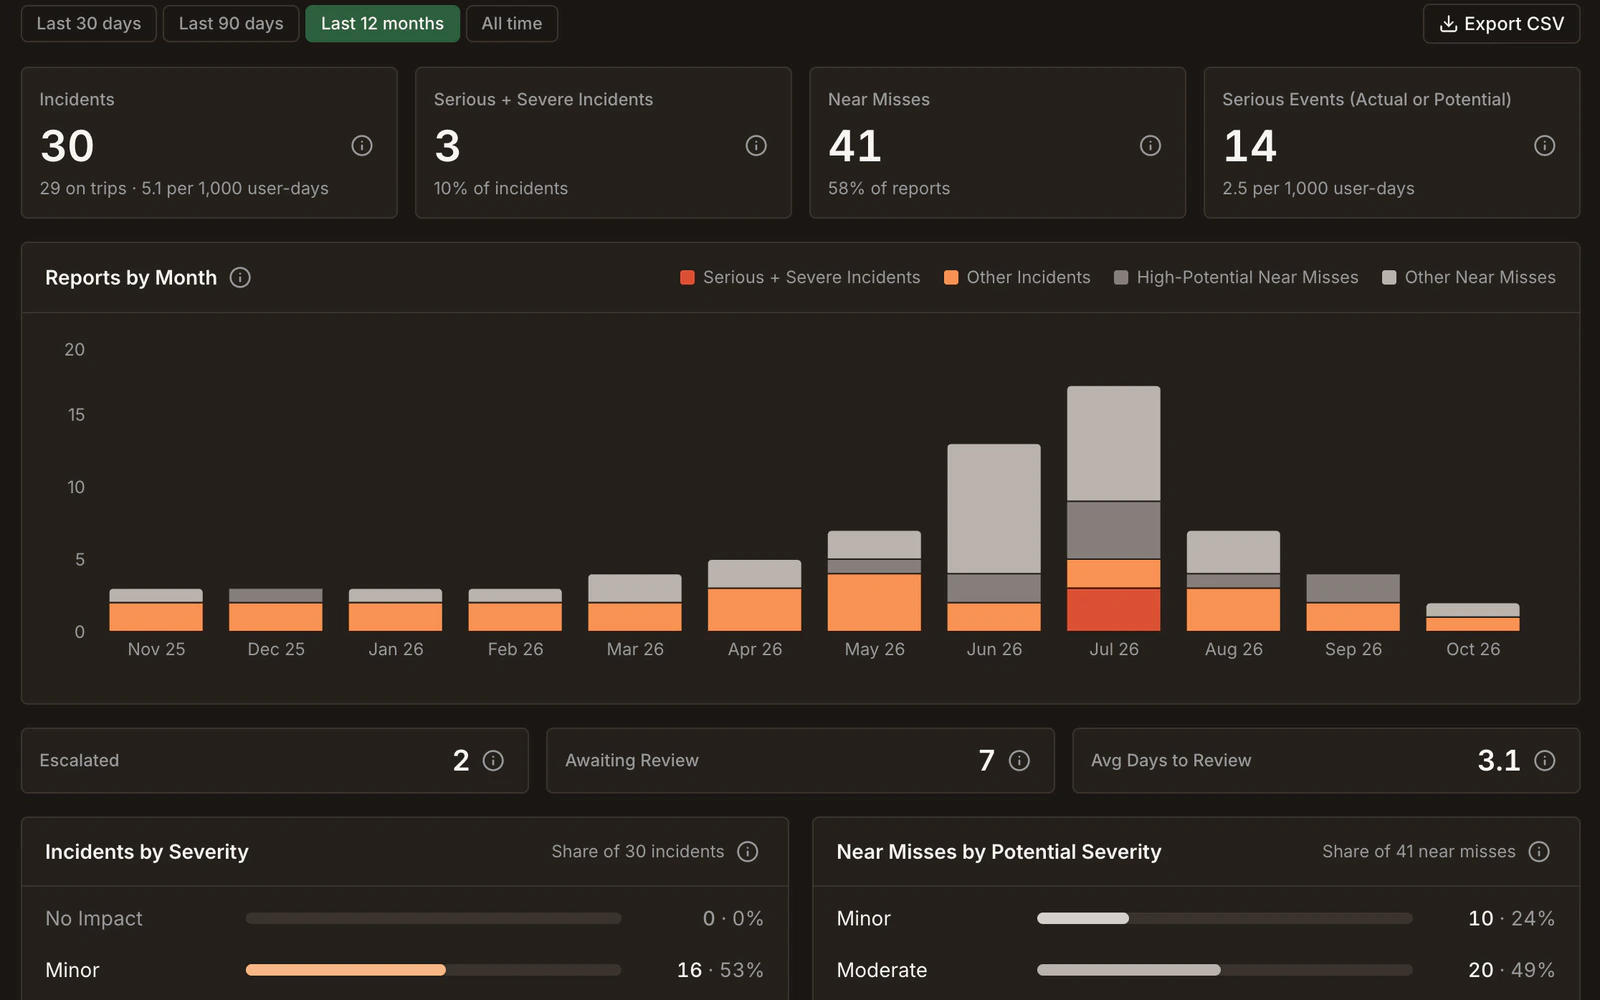Screen dimensions: 1600x1000
Task: Click the Sep 26 dark gray bar segment
Action: 1353,588
